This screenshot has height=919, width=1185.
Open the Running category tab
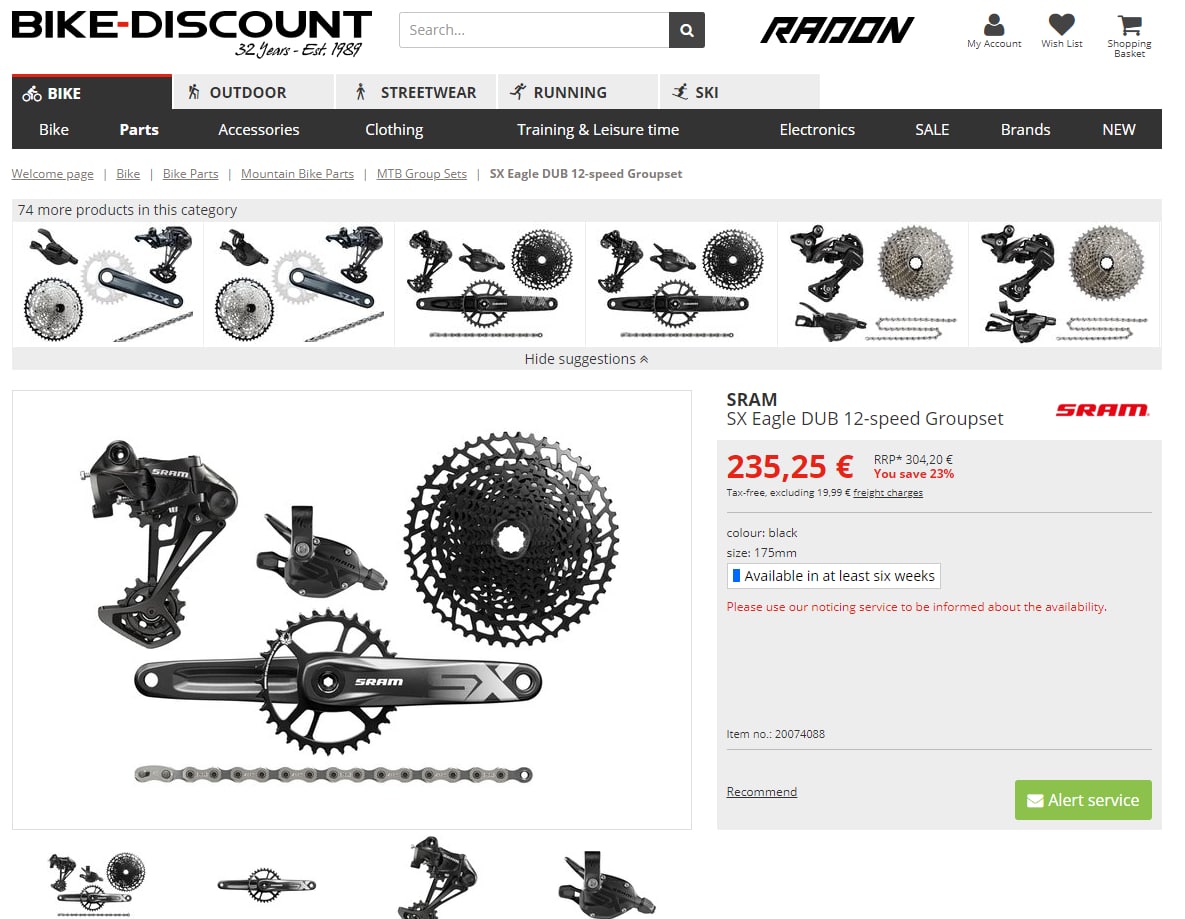pyautogui.click(x=577, y=92)
